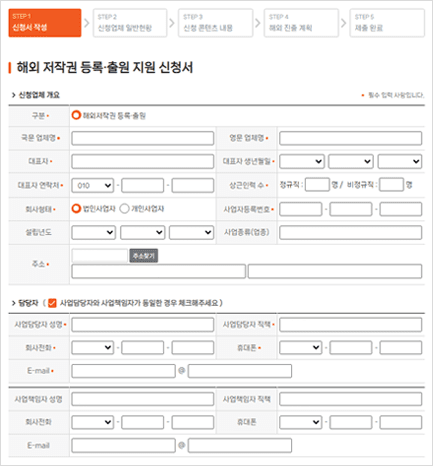Screen dimensions: 433x466
Task: Click the 담당자 section heading
Action: point(28,303)
